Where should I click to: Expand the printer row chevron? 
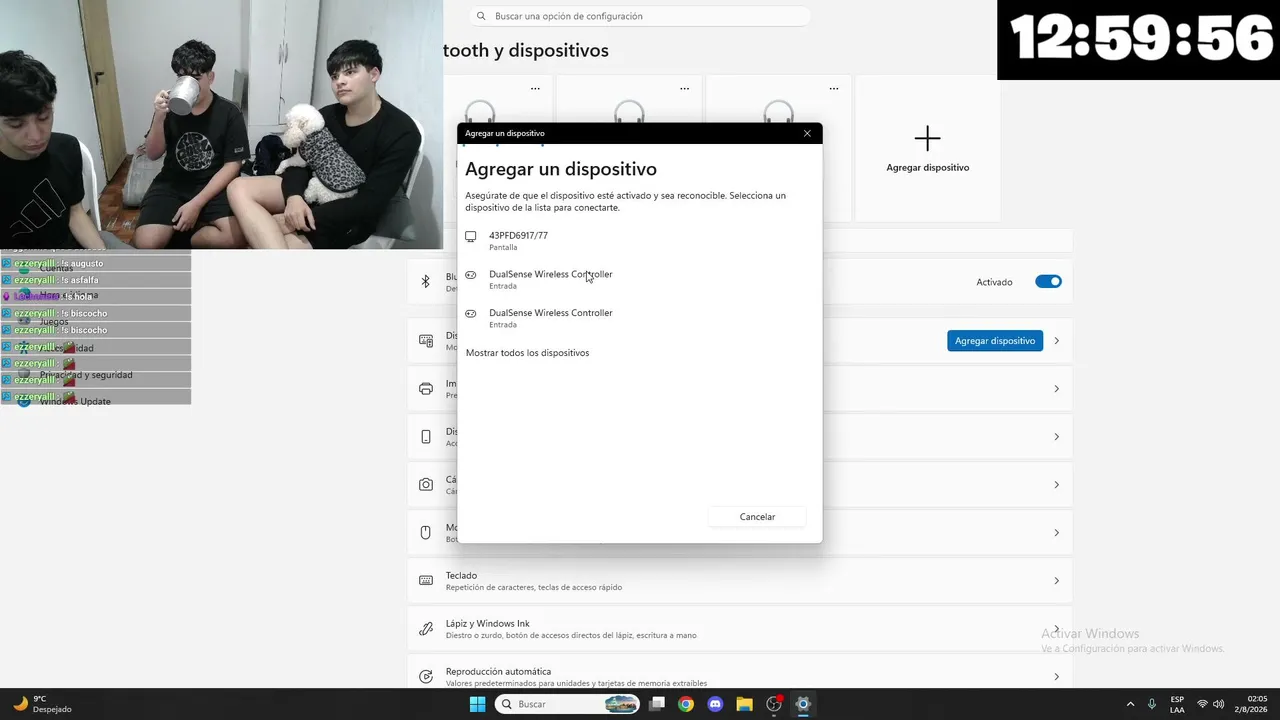[x=1056, y=389]
